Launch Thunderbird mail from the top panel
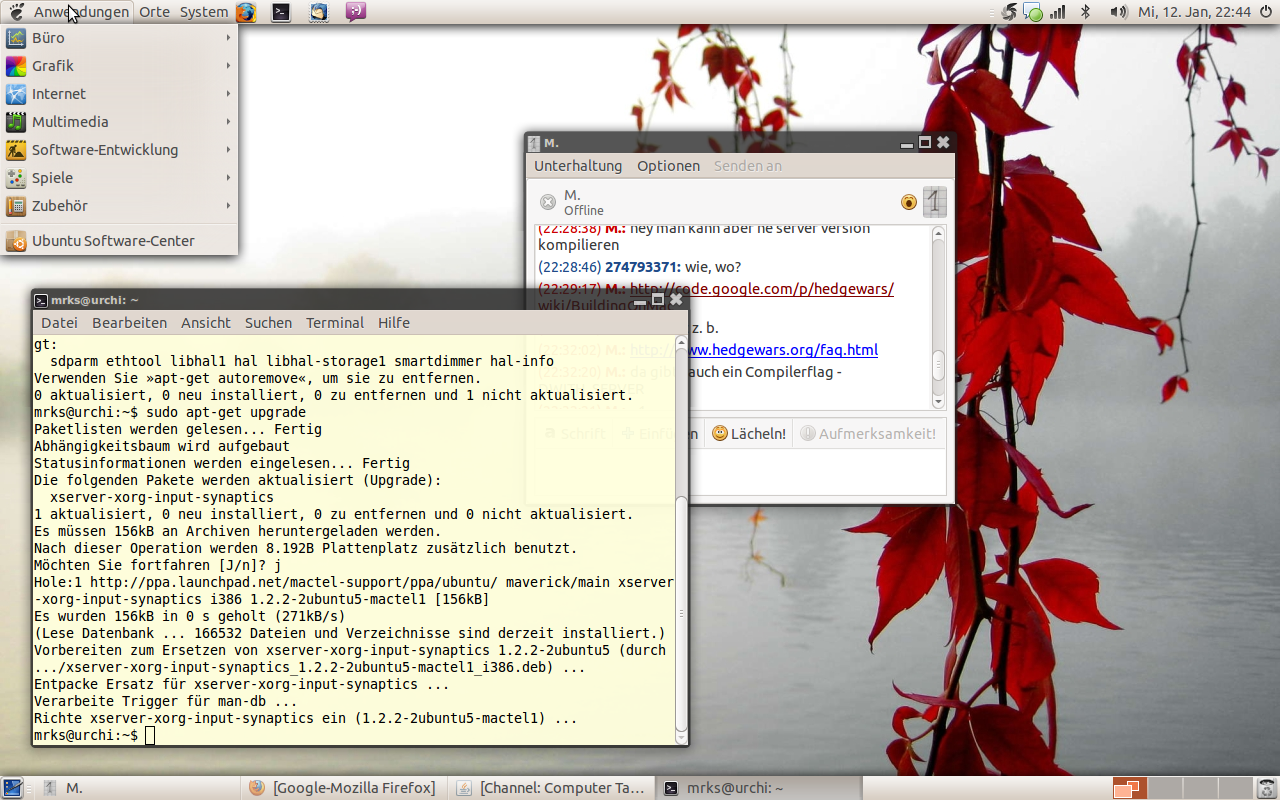 click(318, 12)
